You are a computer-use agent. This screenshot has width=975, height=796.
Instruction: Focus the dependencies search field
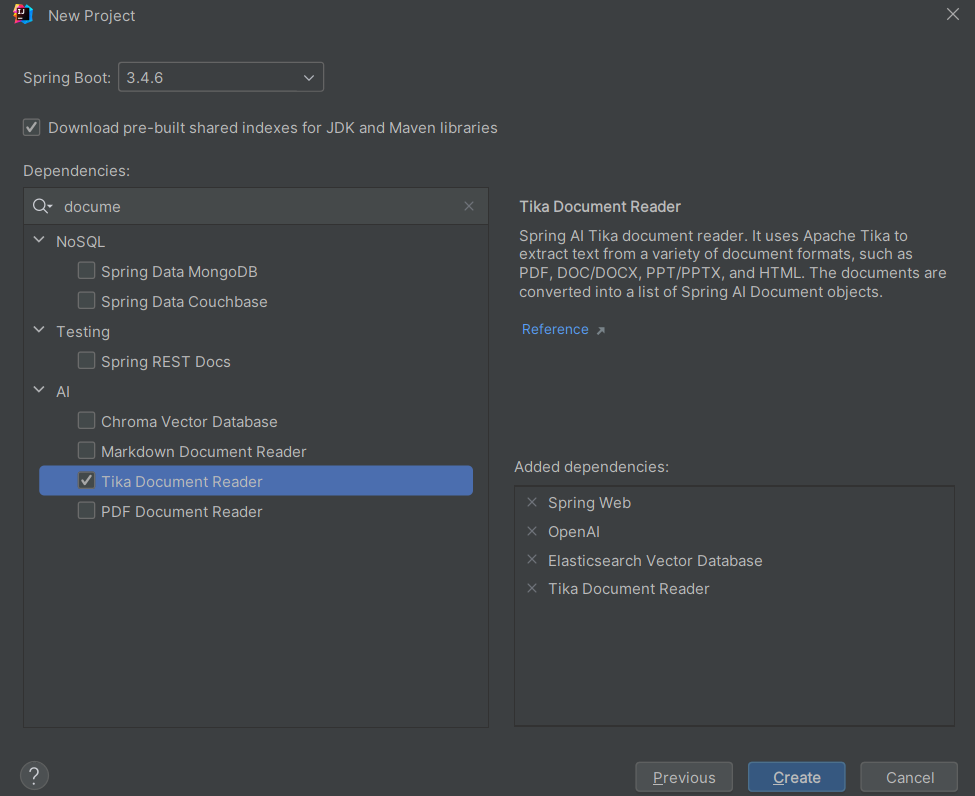(x=256, y=206)
